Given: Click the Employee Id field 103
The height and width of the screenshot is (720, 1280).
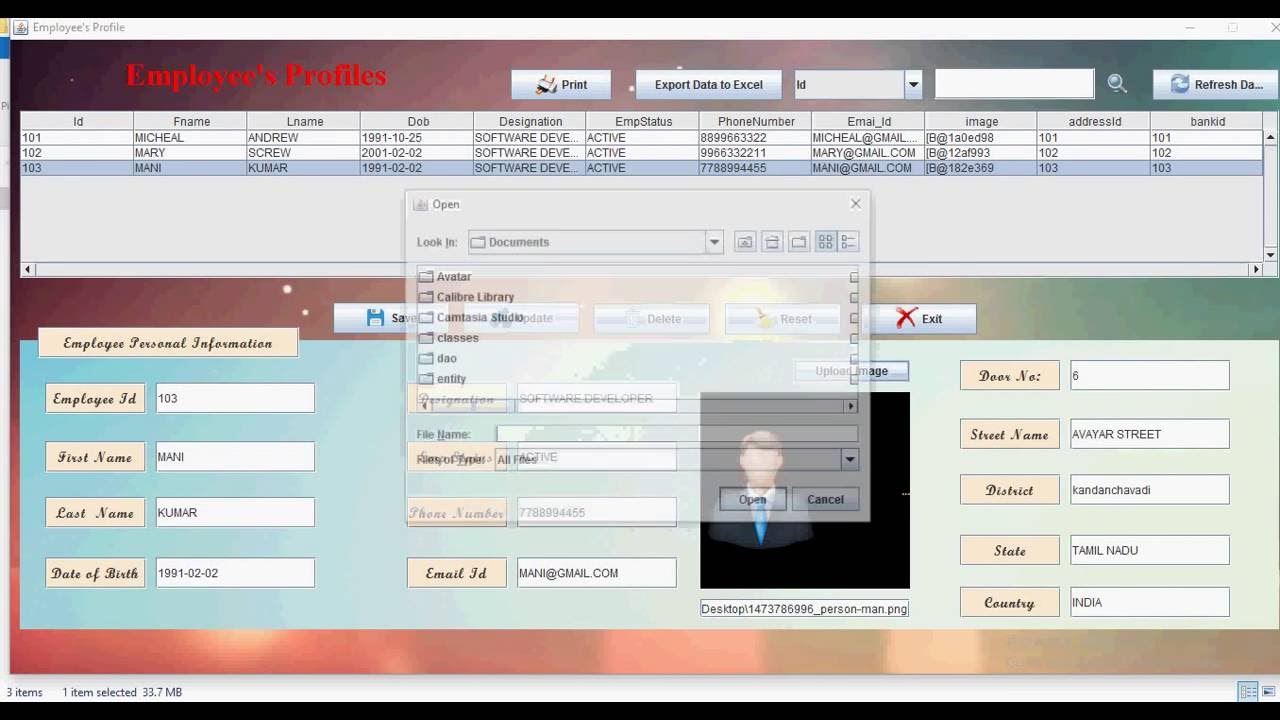Looking at the screenshot, I should coord(235,398).
